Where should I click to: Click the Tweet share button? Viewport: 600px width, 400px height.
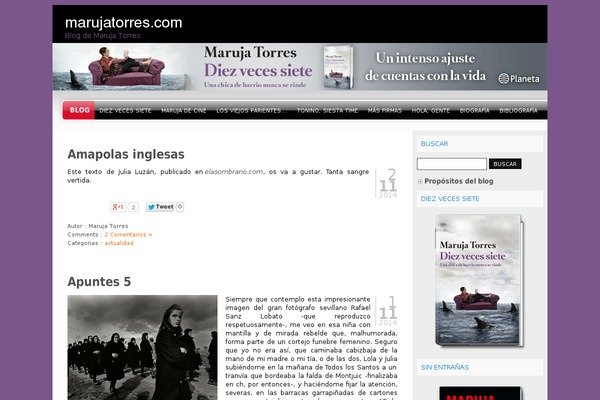(x=160, y=207)
